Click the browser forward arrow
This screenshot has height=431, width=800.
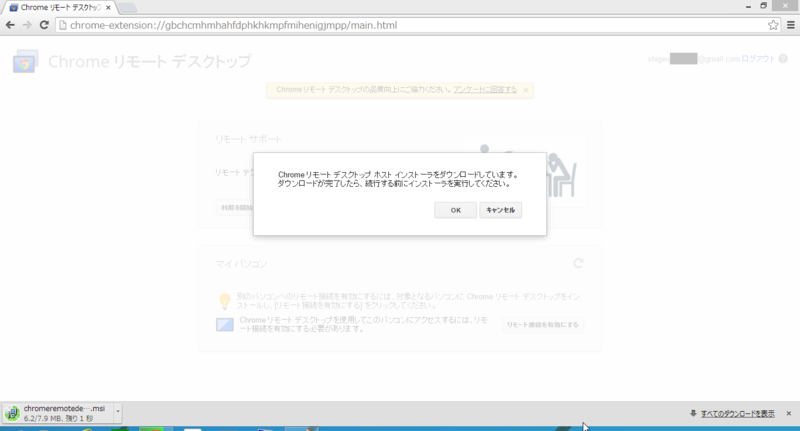click(27, 25)
